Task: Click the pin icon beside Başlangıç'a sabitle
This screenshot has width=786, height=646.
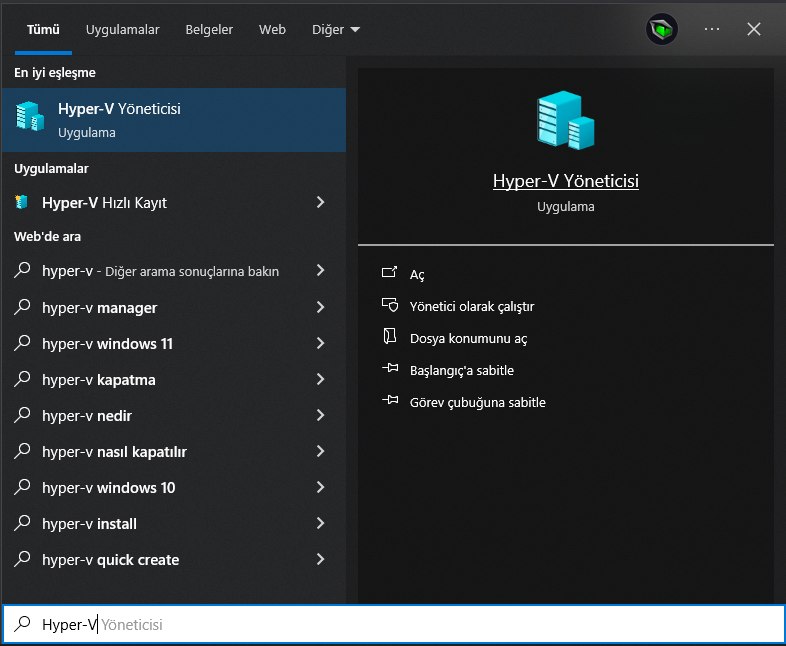Action: point(390,368)
